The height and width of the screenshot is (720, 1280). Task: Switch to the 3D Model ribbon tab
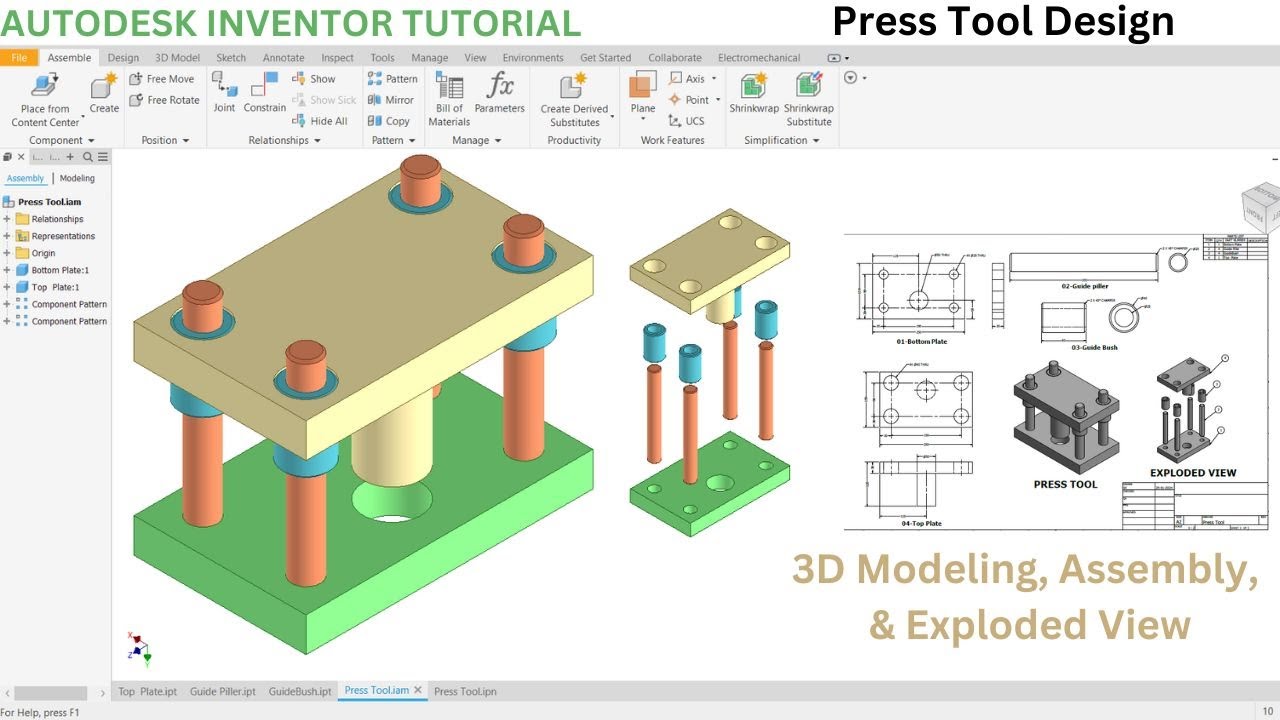178,58
